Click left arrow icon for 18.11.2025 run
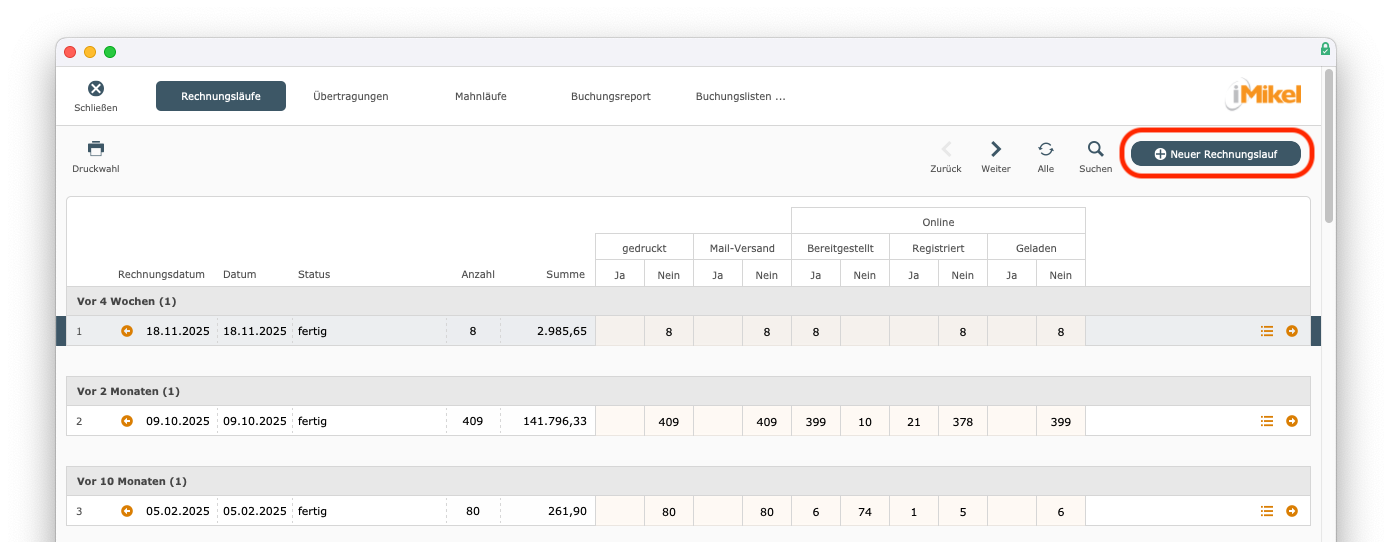Viewport: 1392px width, 542px height. coord(127,331)
